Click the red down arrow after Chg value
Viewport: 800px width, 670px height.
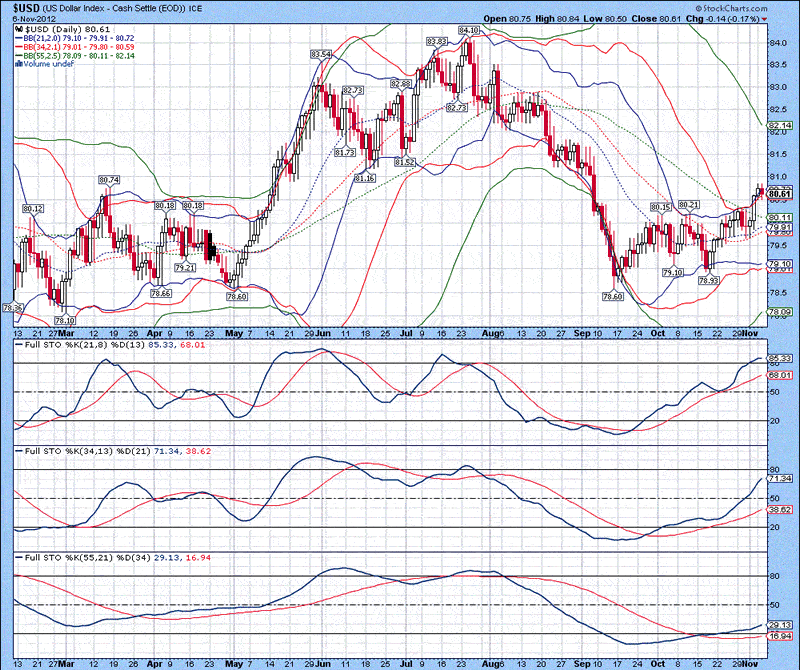click(765, 19)
